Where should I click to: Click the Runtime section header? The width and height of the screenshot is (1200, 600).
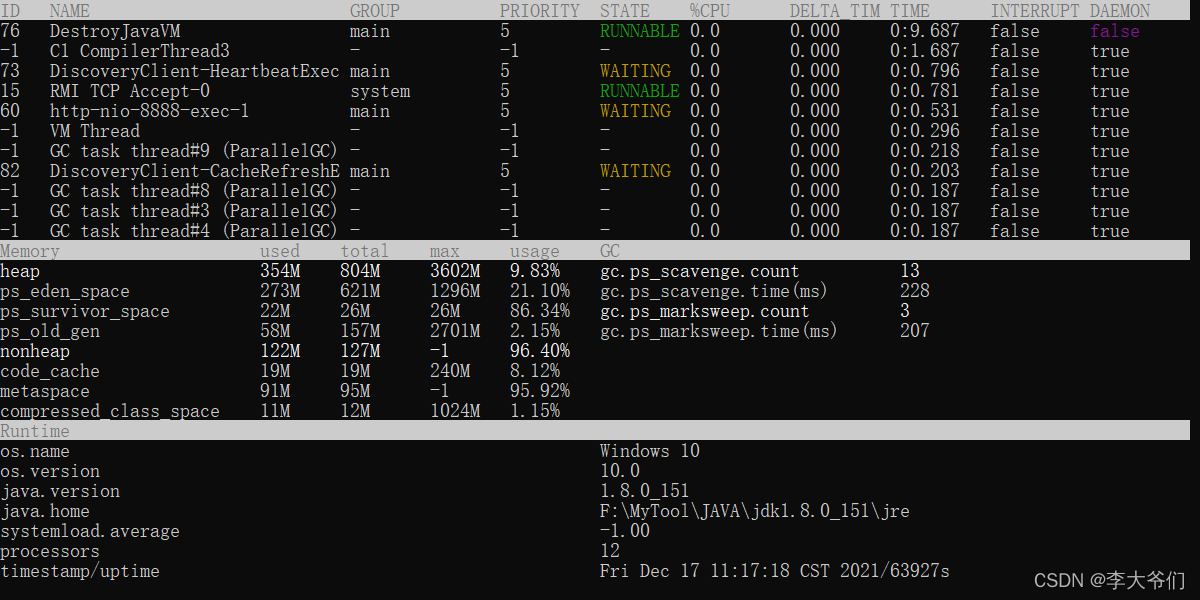pos(34,430)
